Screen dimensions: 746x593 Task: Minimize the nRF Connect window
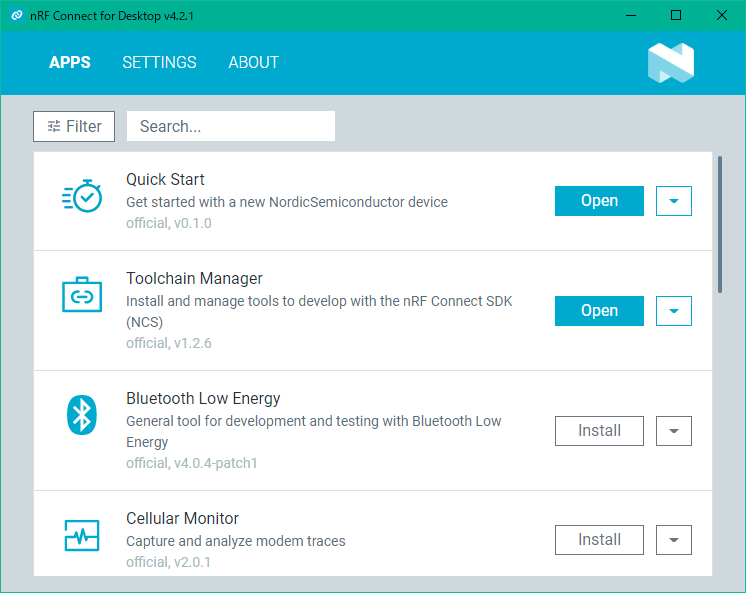point(631,16)
